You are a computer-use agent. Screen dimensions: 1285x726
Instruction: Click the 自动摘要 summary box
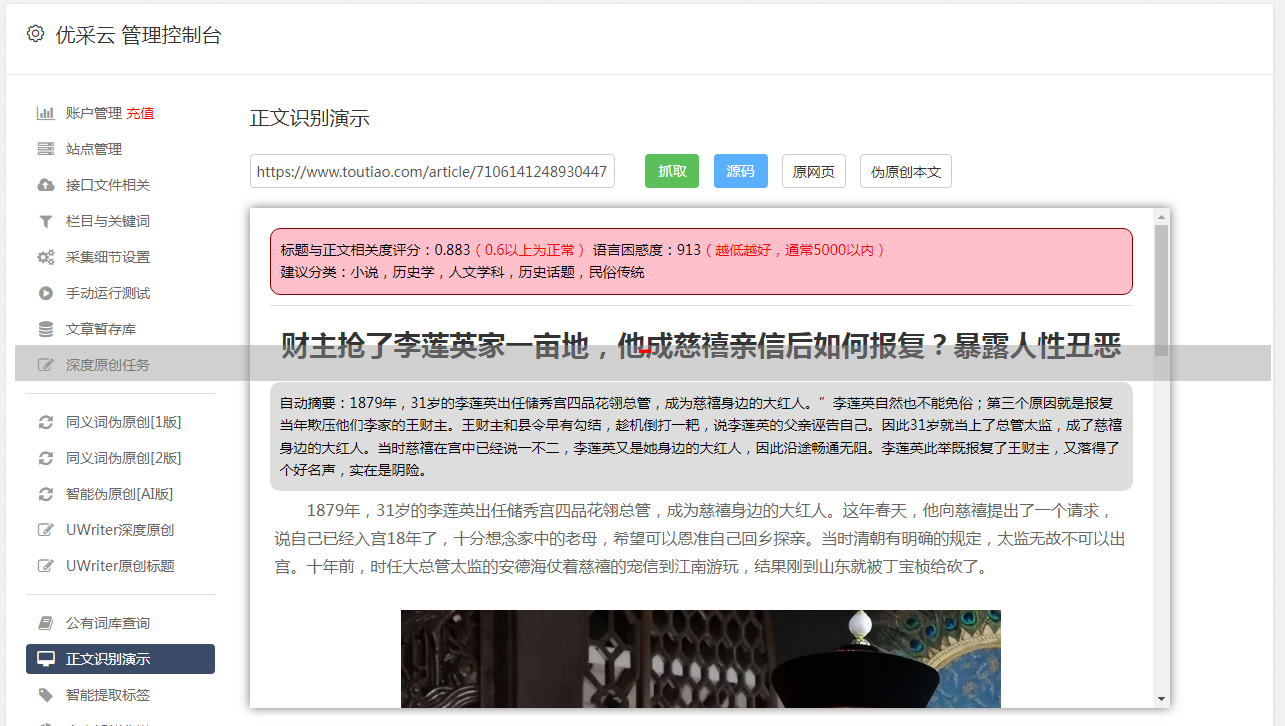point(701,436)
